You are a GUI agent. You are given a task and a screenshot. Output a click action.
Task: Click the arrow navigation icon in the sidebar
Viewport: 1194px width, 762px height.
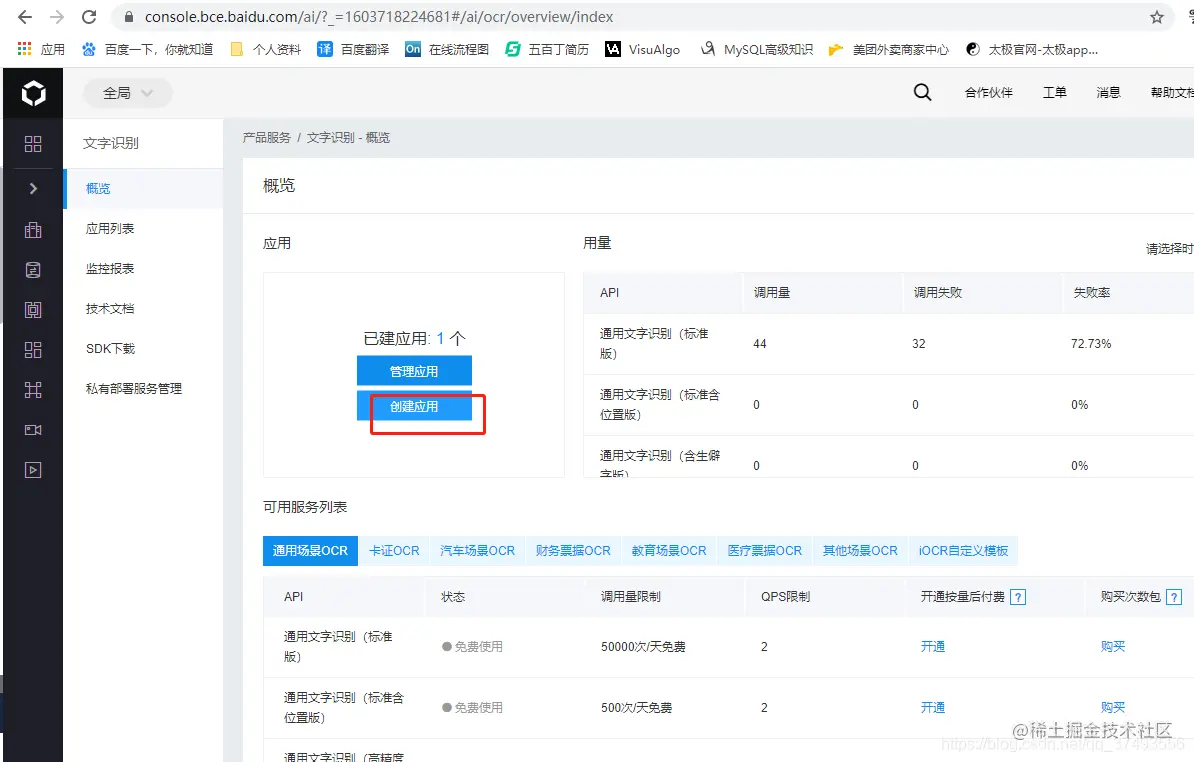[33, 188]
